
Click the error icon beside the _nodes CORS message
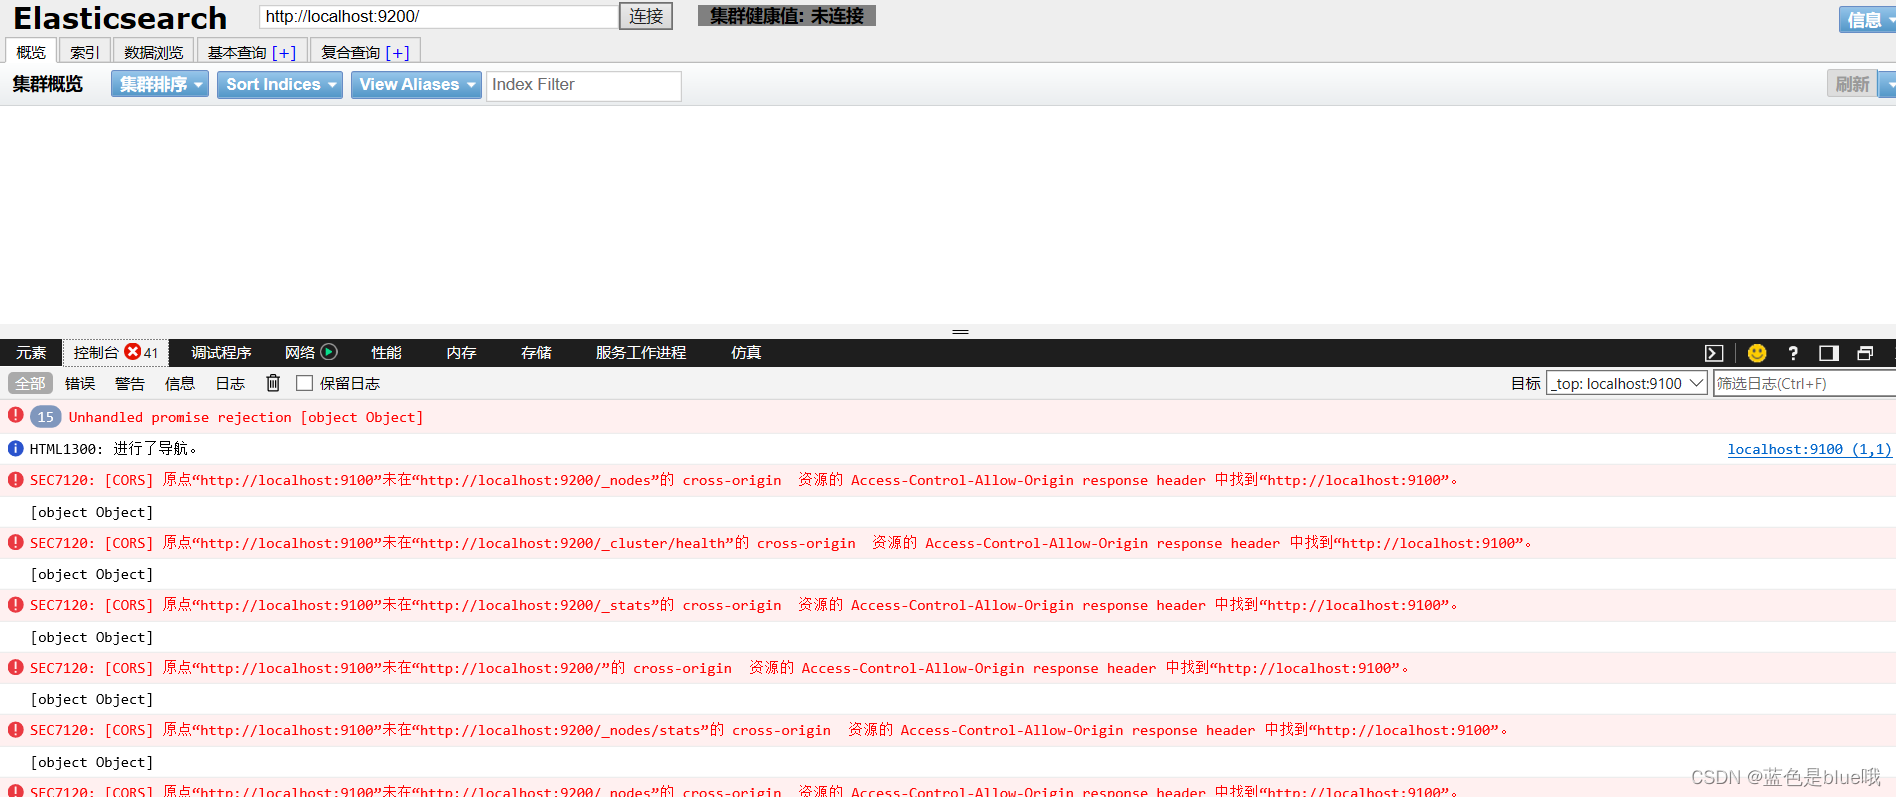[15, 480]
